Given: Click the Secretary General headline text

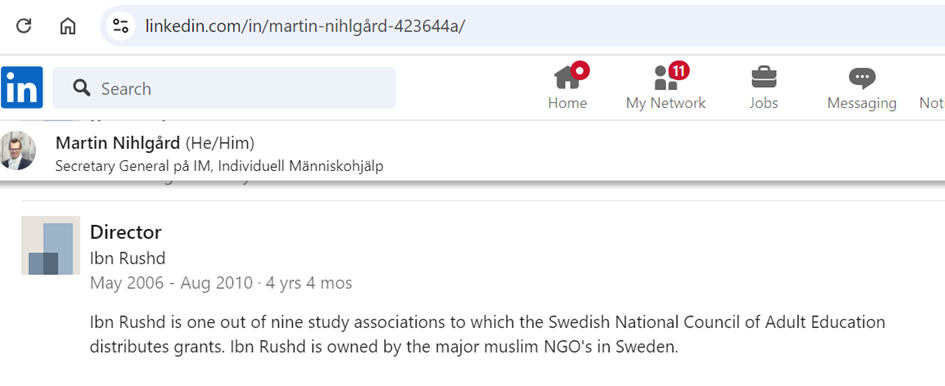Looking at the screenshot, I should coord(219,166).
